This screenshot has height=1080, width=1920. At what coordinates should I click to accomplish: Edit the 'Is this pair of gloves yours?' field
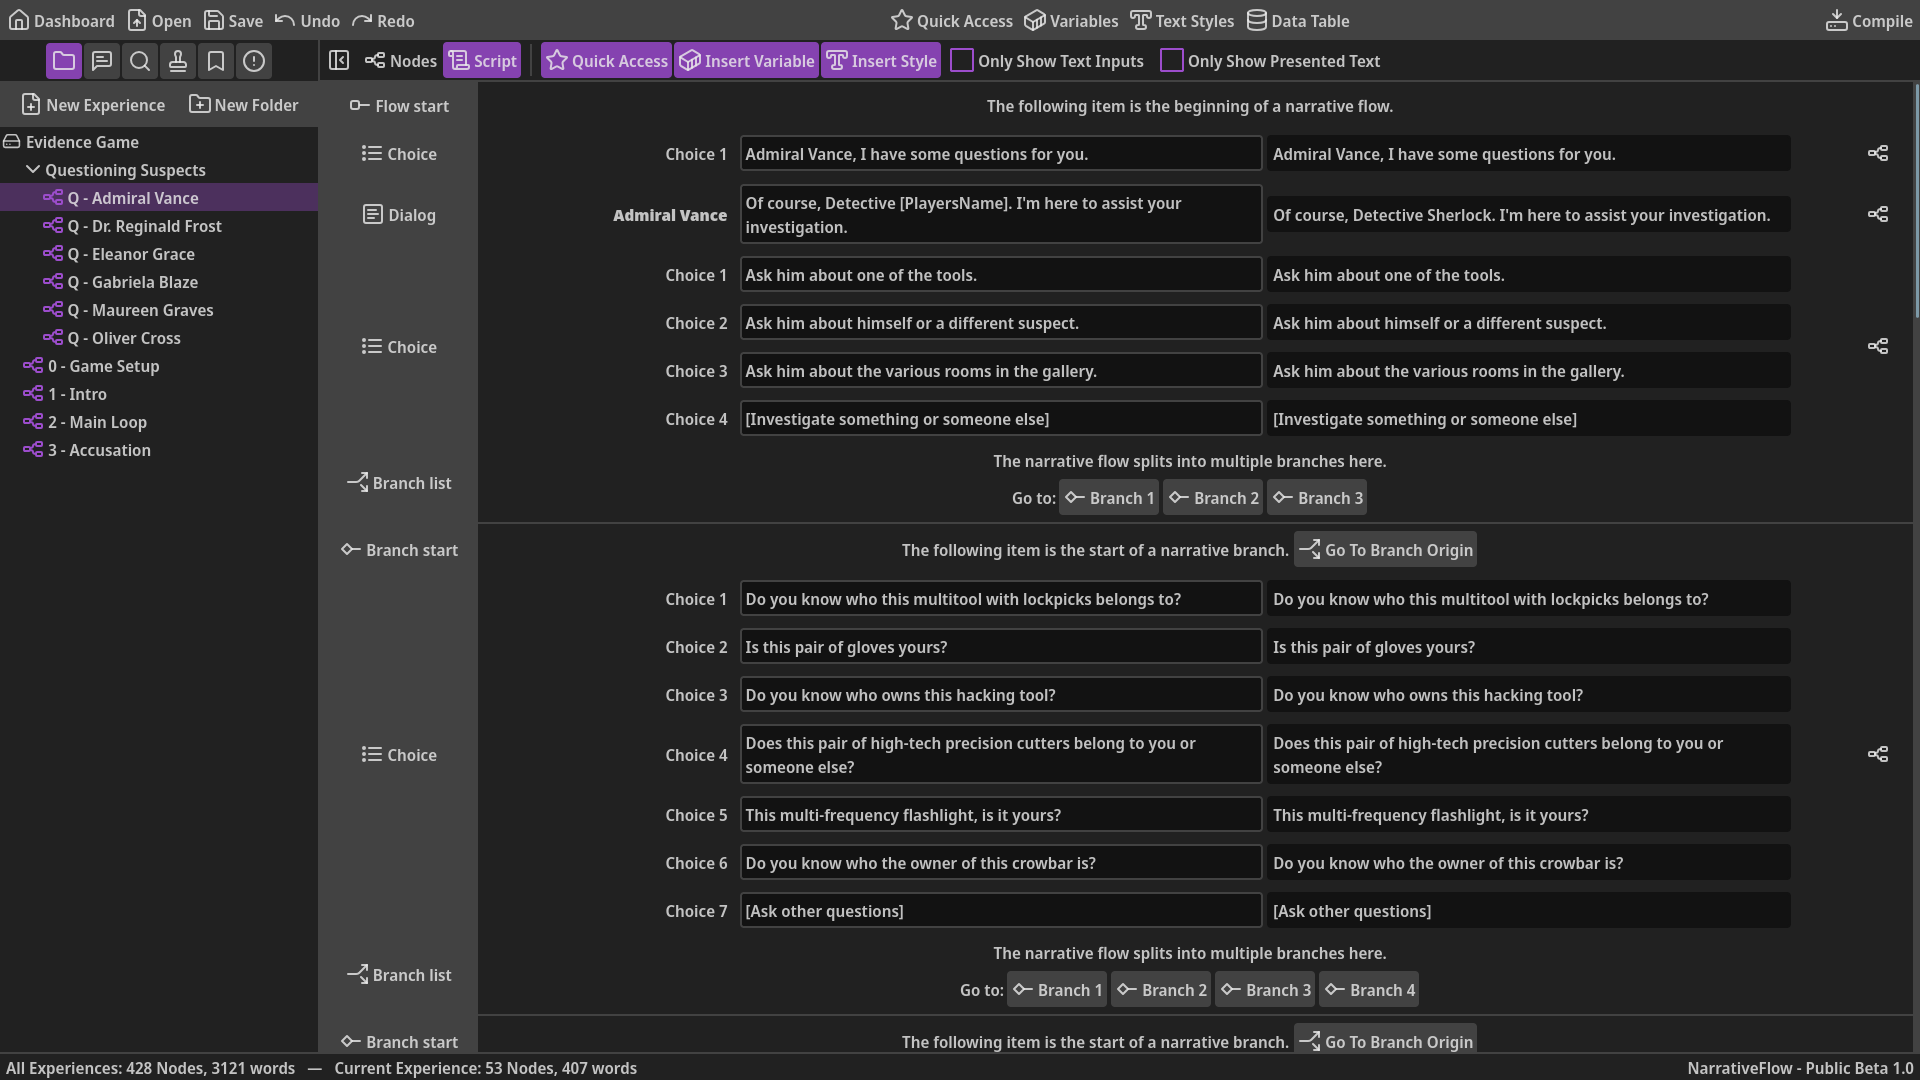pos(1000,646)
